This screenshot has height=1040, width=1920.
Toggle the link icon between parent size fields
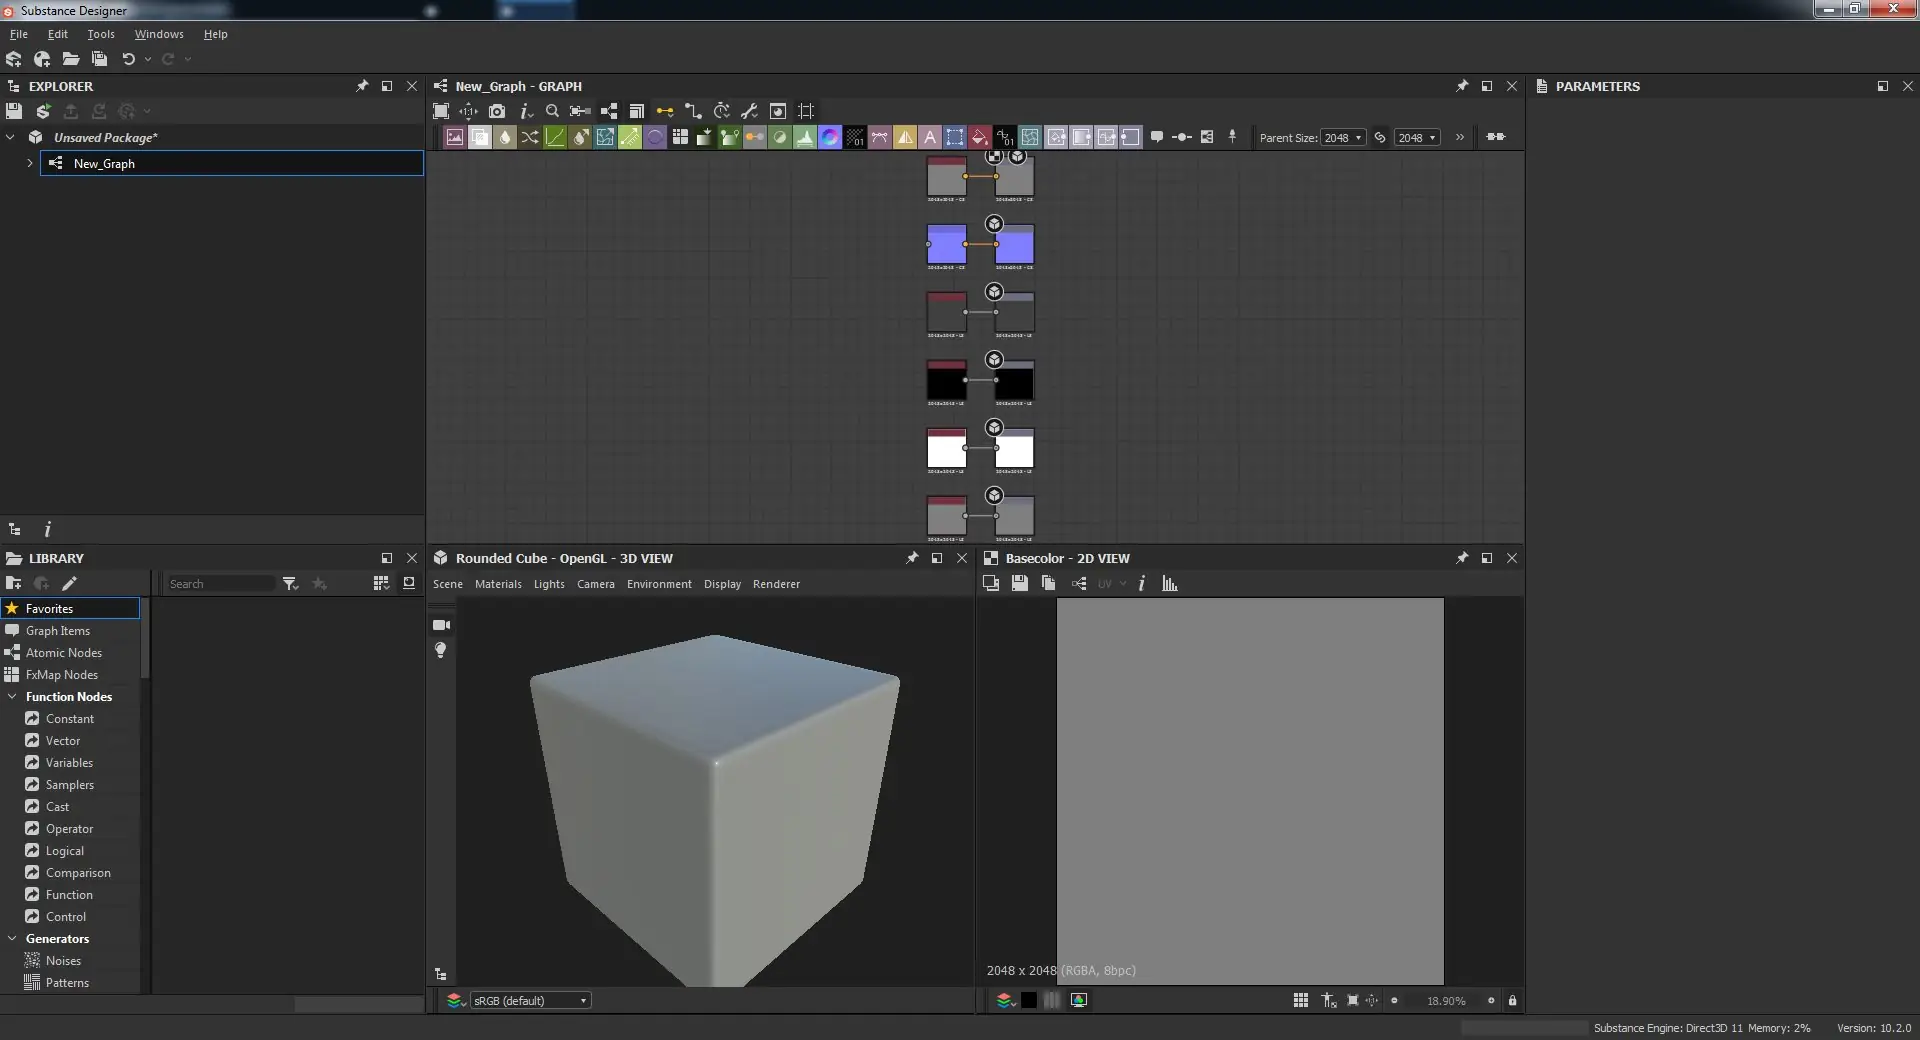click(1380, 138)
